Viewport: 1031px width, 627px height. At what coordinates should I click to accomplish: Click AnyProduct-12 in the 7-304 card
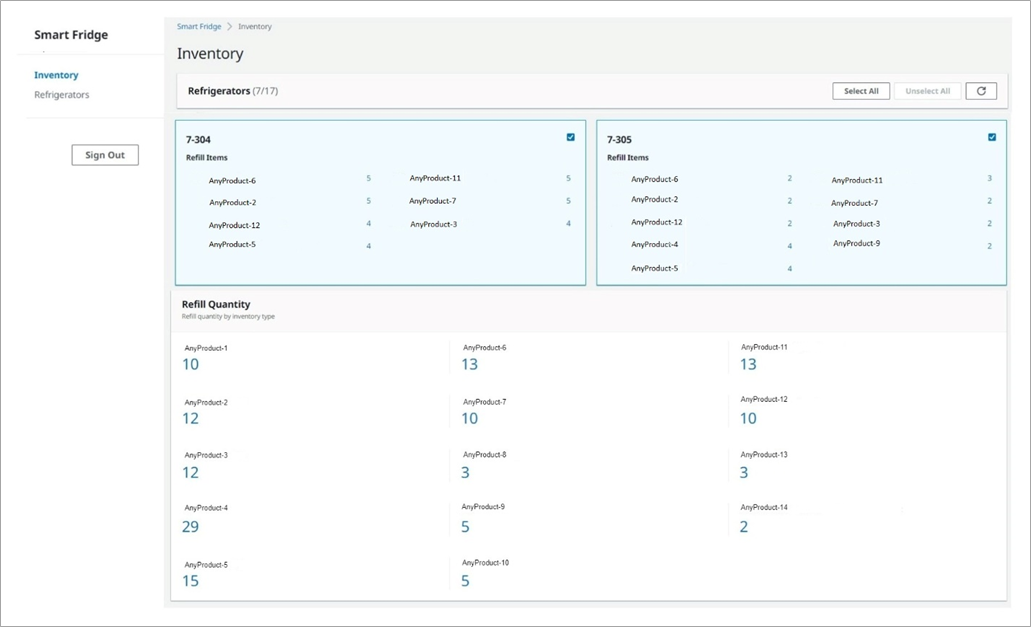[234, 225]
